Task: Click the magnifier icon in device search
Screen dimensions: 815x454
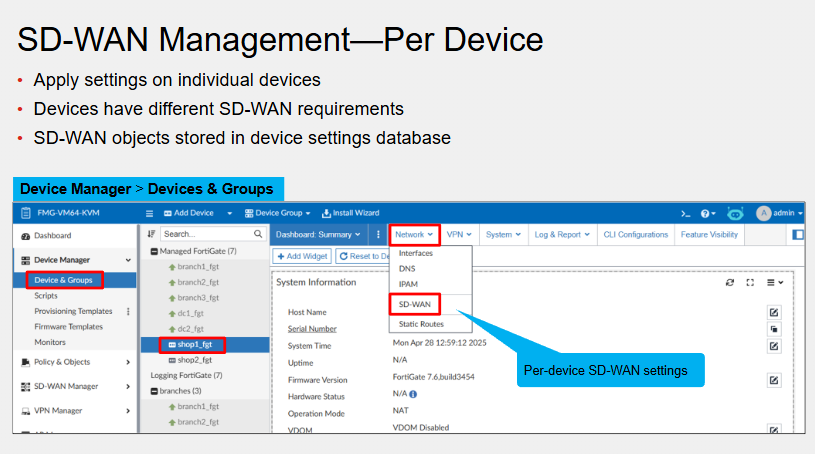Action: click(x=258, y=234)
